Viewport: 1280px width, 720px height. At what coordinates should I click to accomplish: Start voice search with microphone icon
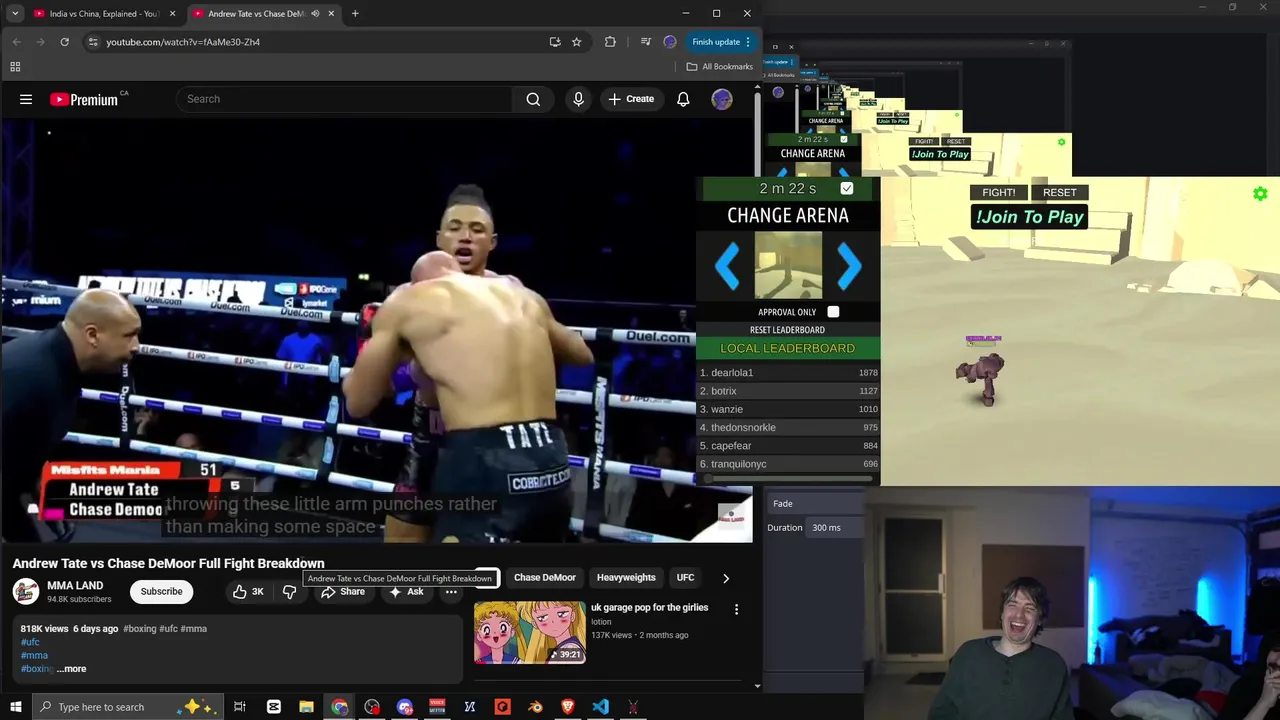point(578,99)
